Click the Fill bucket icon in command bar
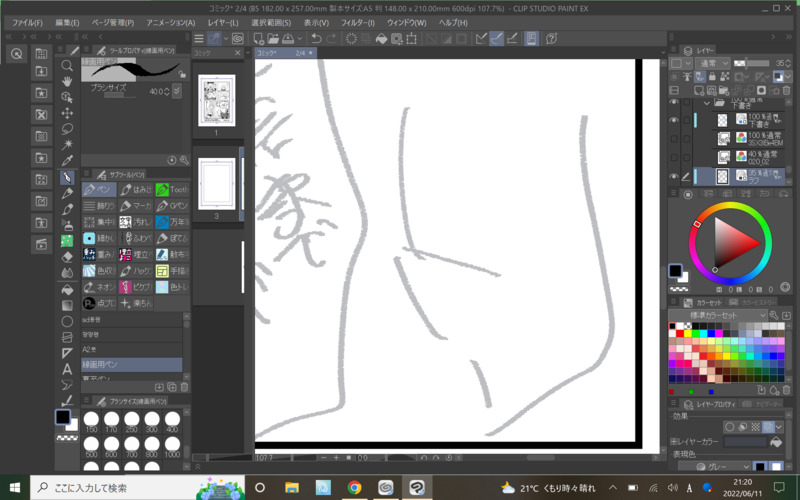The image size is (800, 500). pos(381,39)
